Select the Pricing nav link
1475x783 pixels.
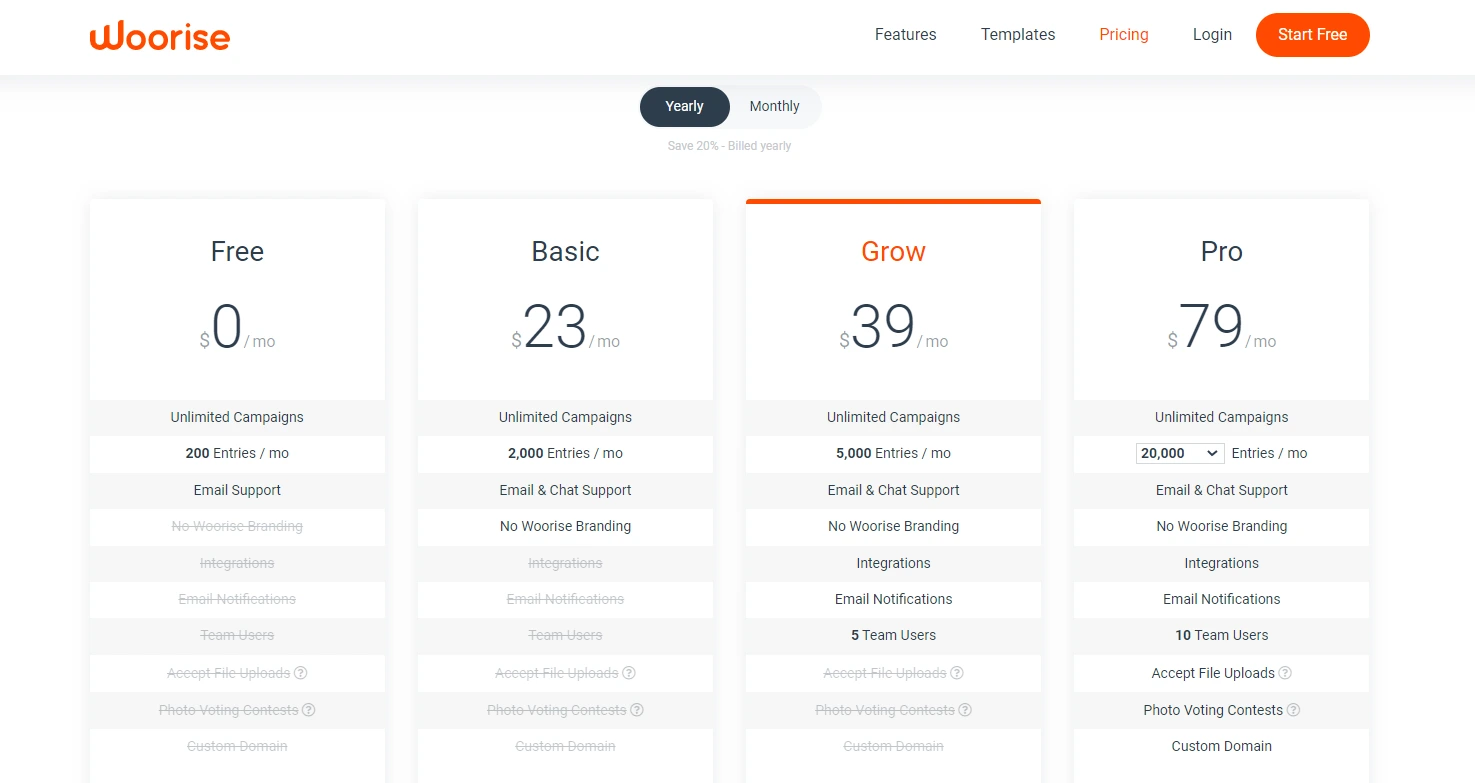pos(1124,35)
